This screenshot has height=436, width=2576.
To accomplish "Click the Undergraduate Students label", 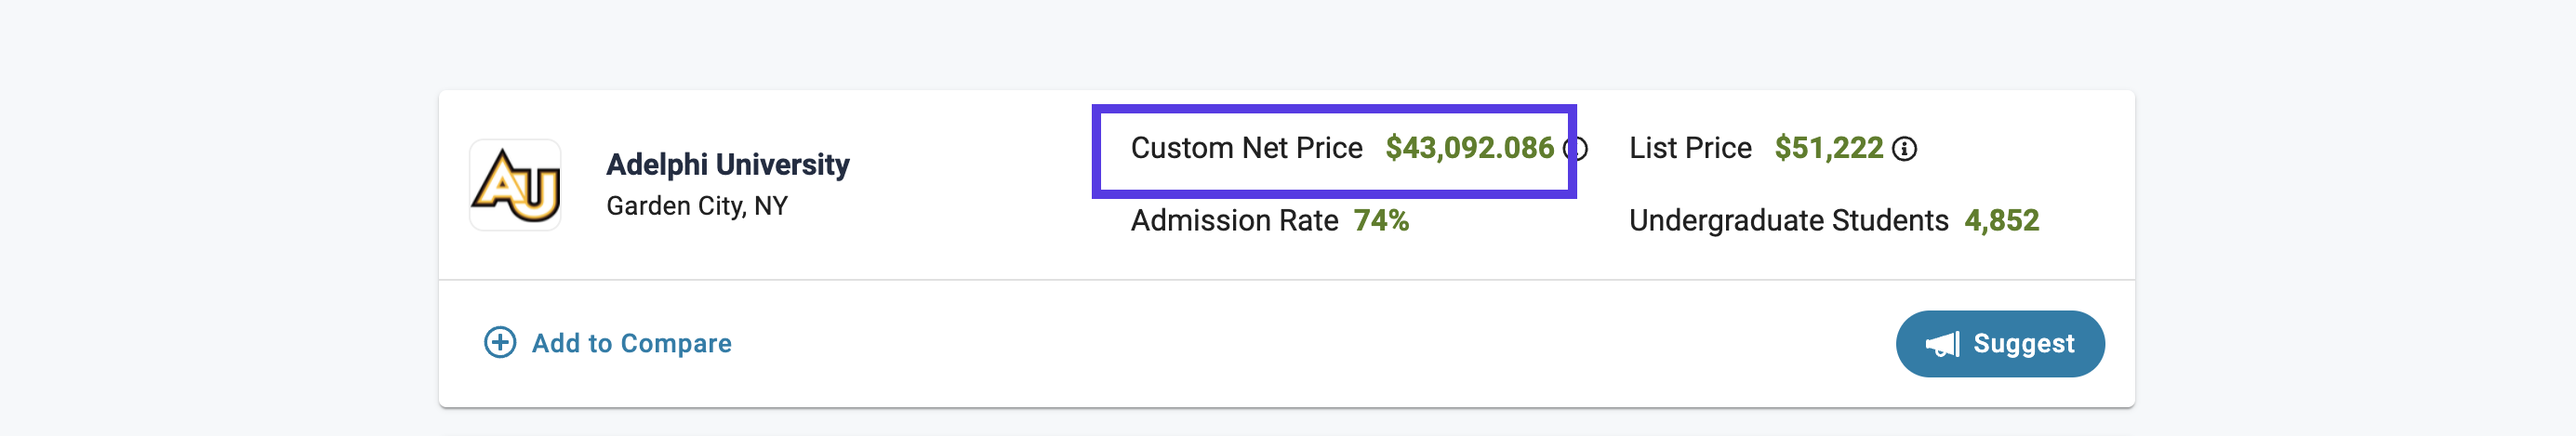I will pos(1788,220).
